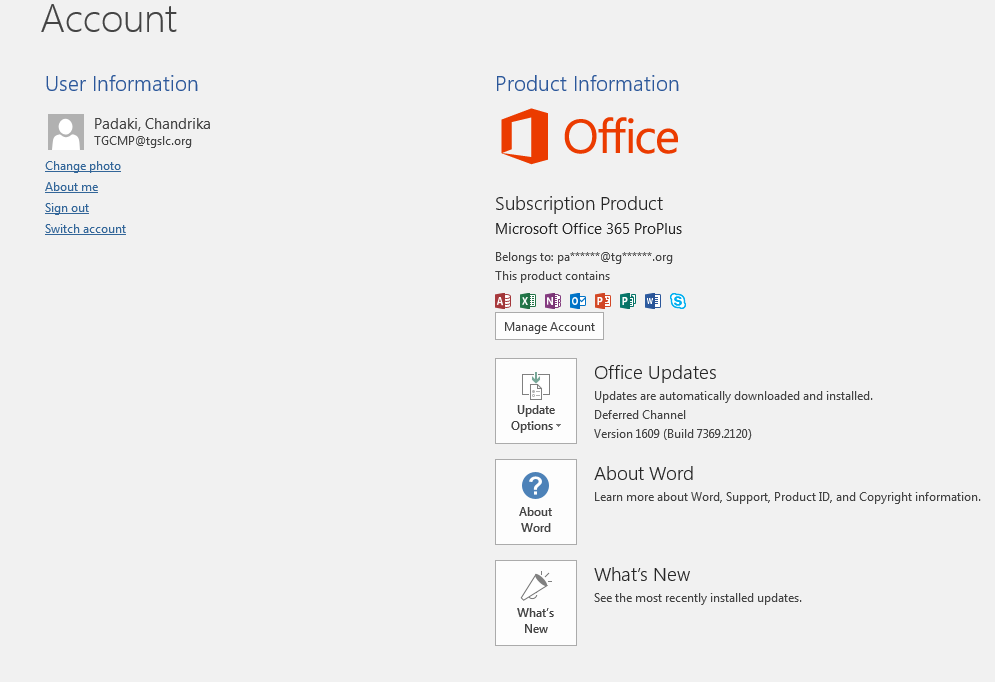Image resolution: width=995 pixels, height=682 pixels.
Task: Click the Outlook app icon
Action: coord(578,301)
